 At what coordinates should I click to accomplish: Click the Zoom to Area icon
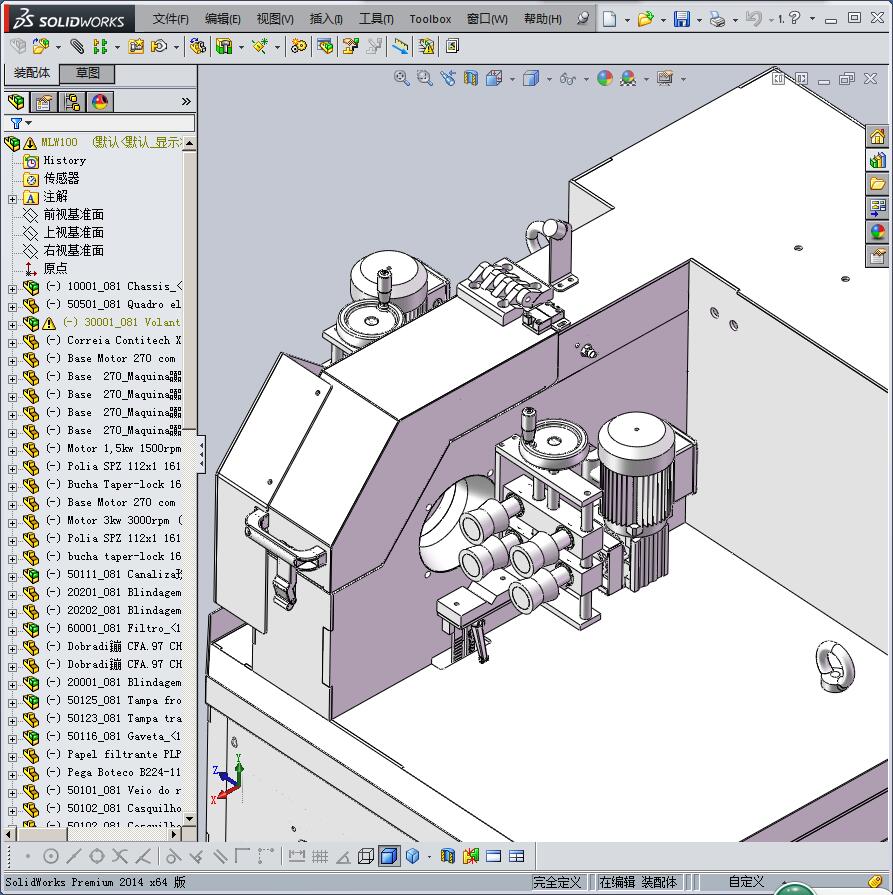click(424, 78)
